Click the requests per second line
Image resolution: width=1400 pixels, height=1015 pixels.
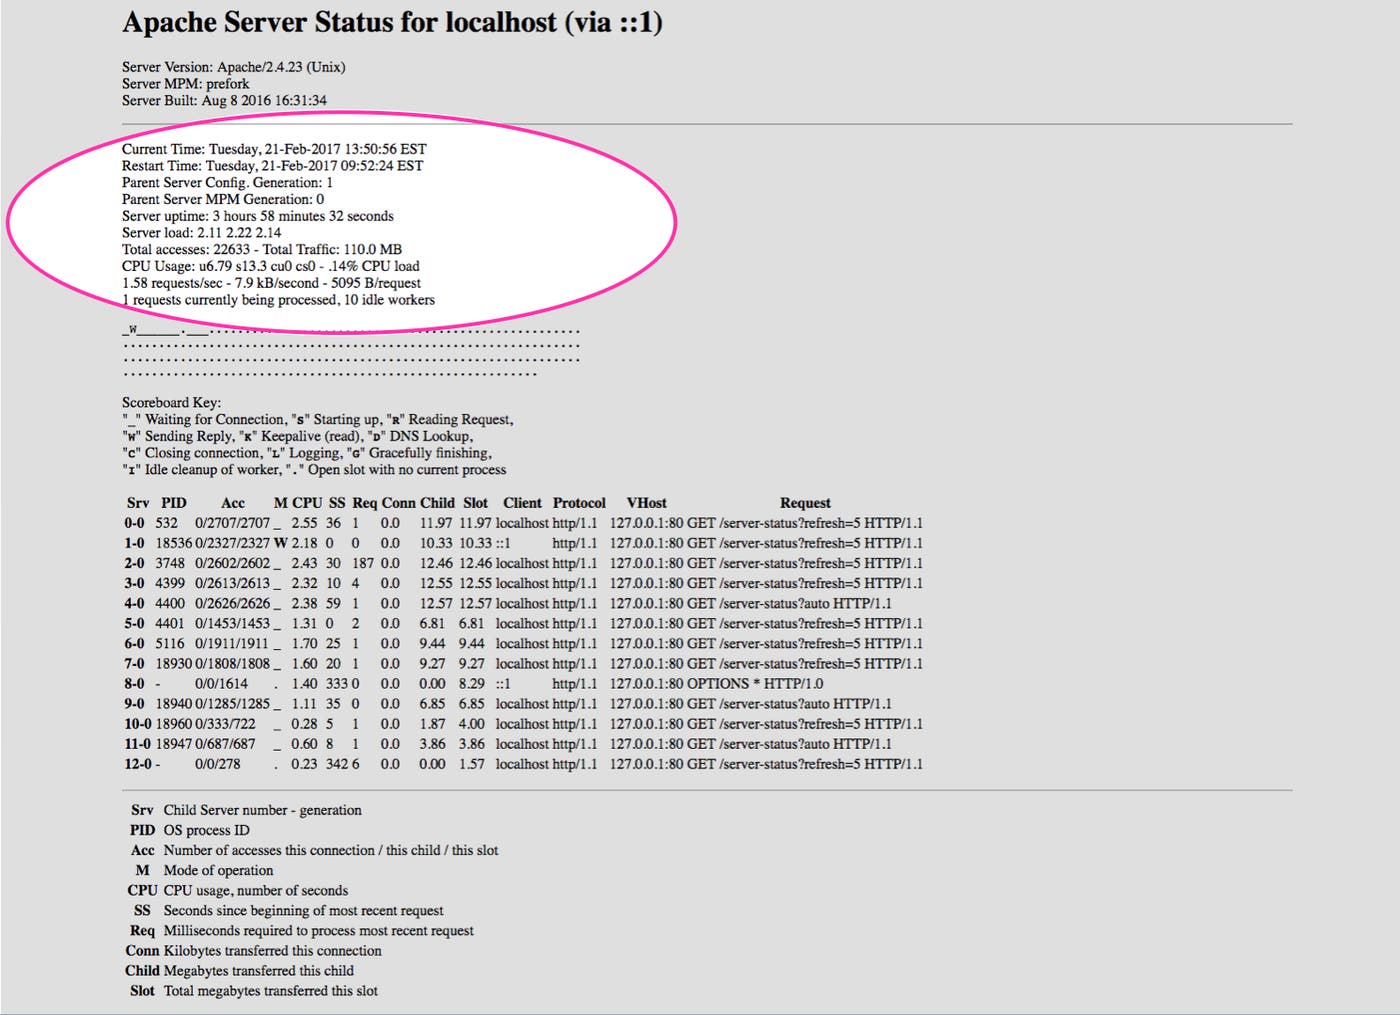(271, 282)
